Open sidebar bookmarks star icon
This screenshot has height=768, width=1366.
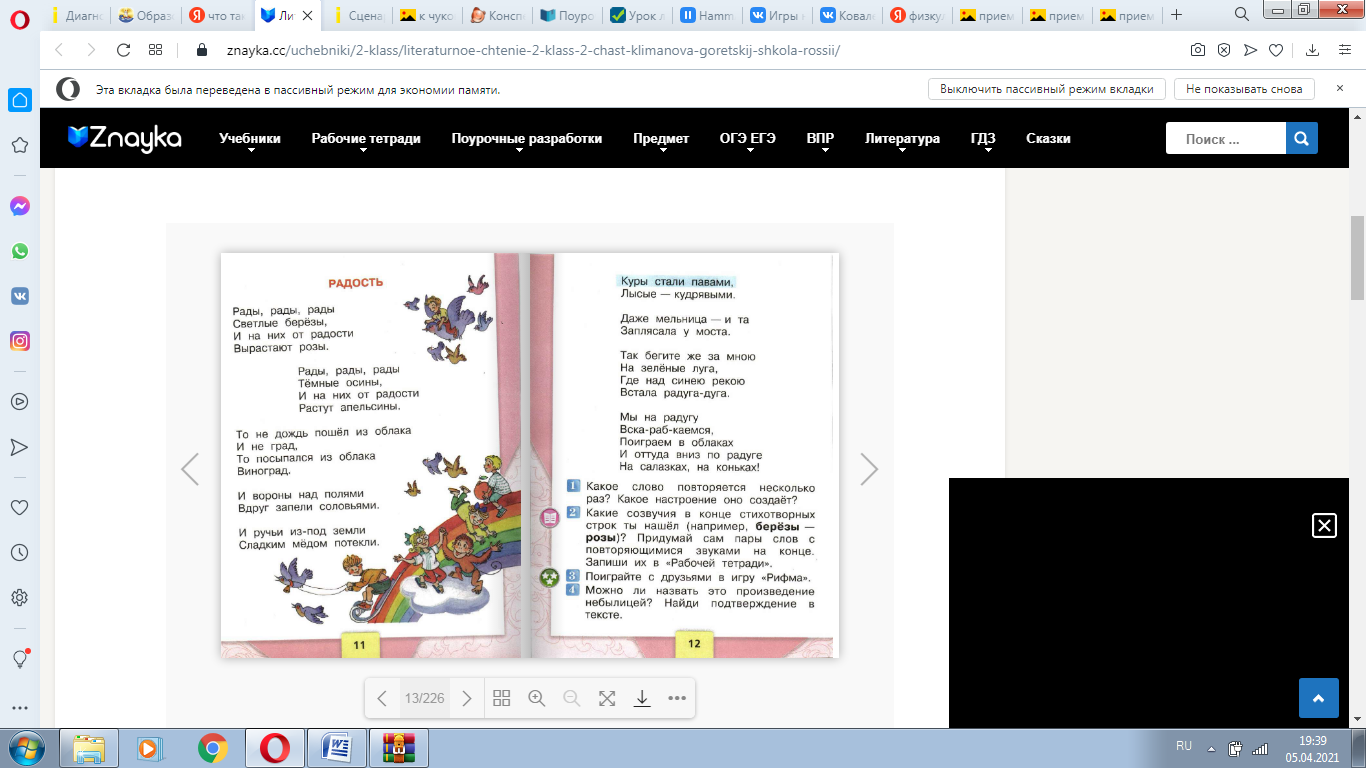point(19,145)
